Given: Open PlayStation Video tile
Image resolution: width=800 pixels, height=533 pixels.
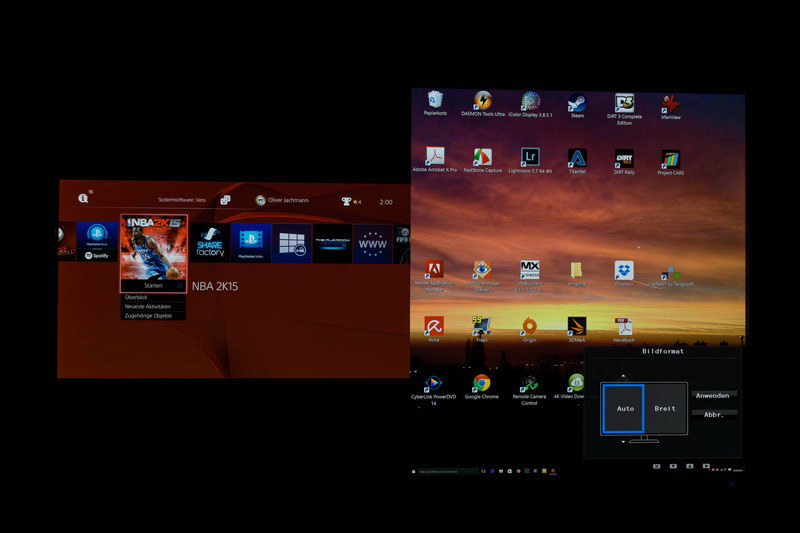Looking at the screenshot, I should coord(251,243).
